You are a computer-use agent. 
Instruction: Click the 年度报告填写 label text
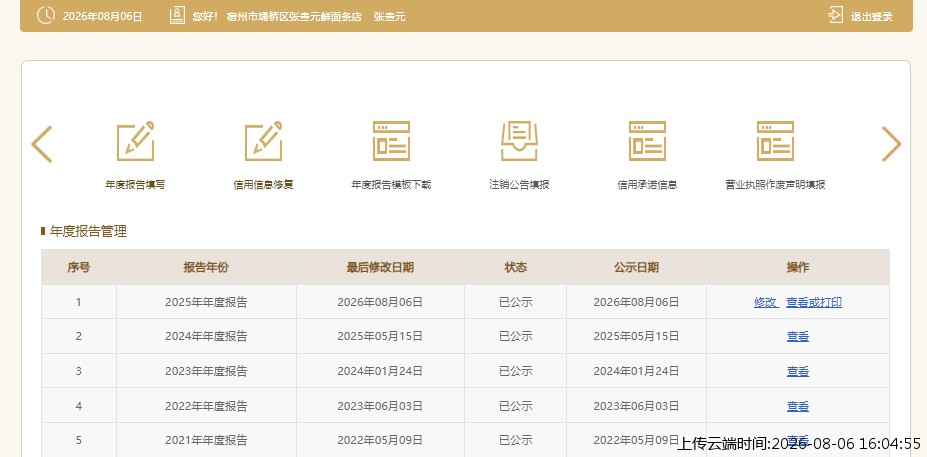pos(135,184)
